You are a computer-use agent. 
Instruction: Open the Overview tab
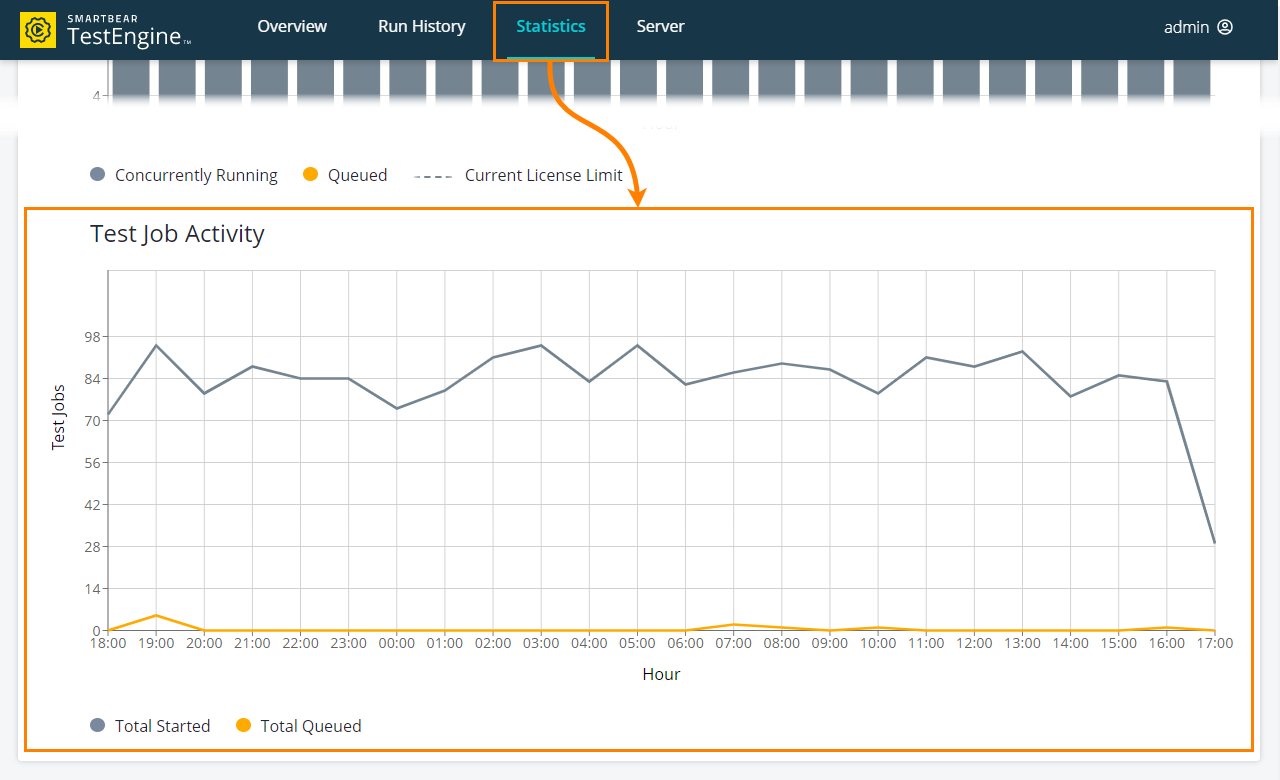[x=292, y=27]
